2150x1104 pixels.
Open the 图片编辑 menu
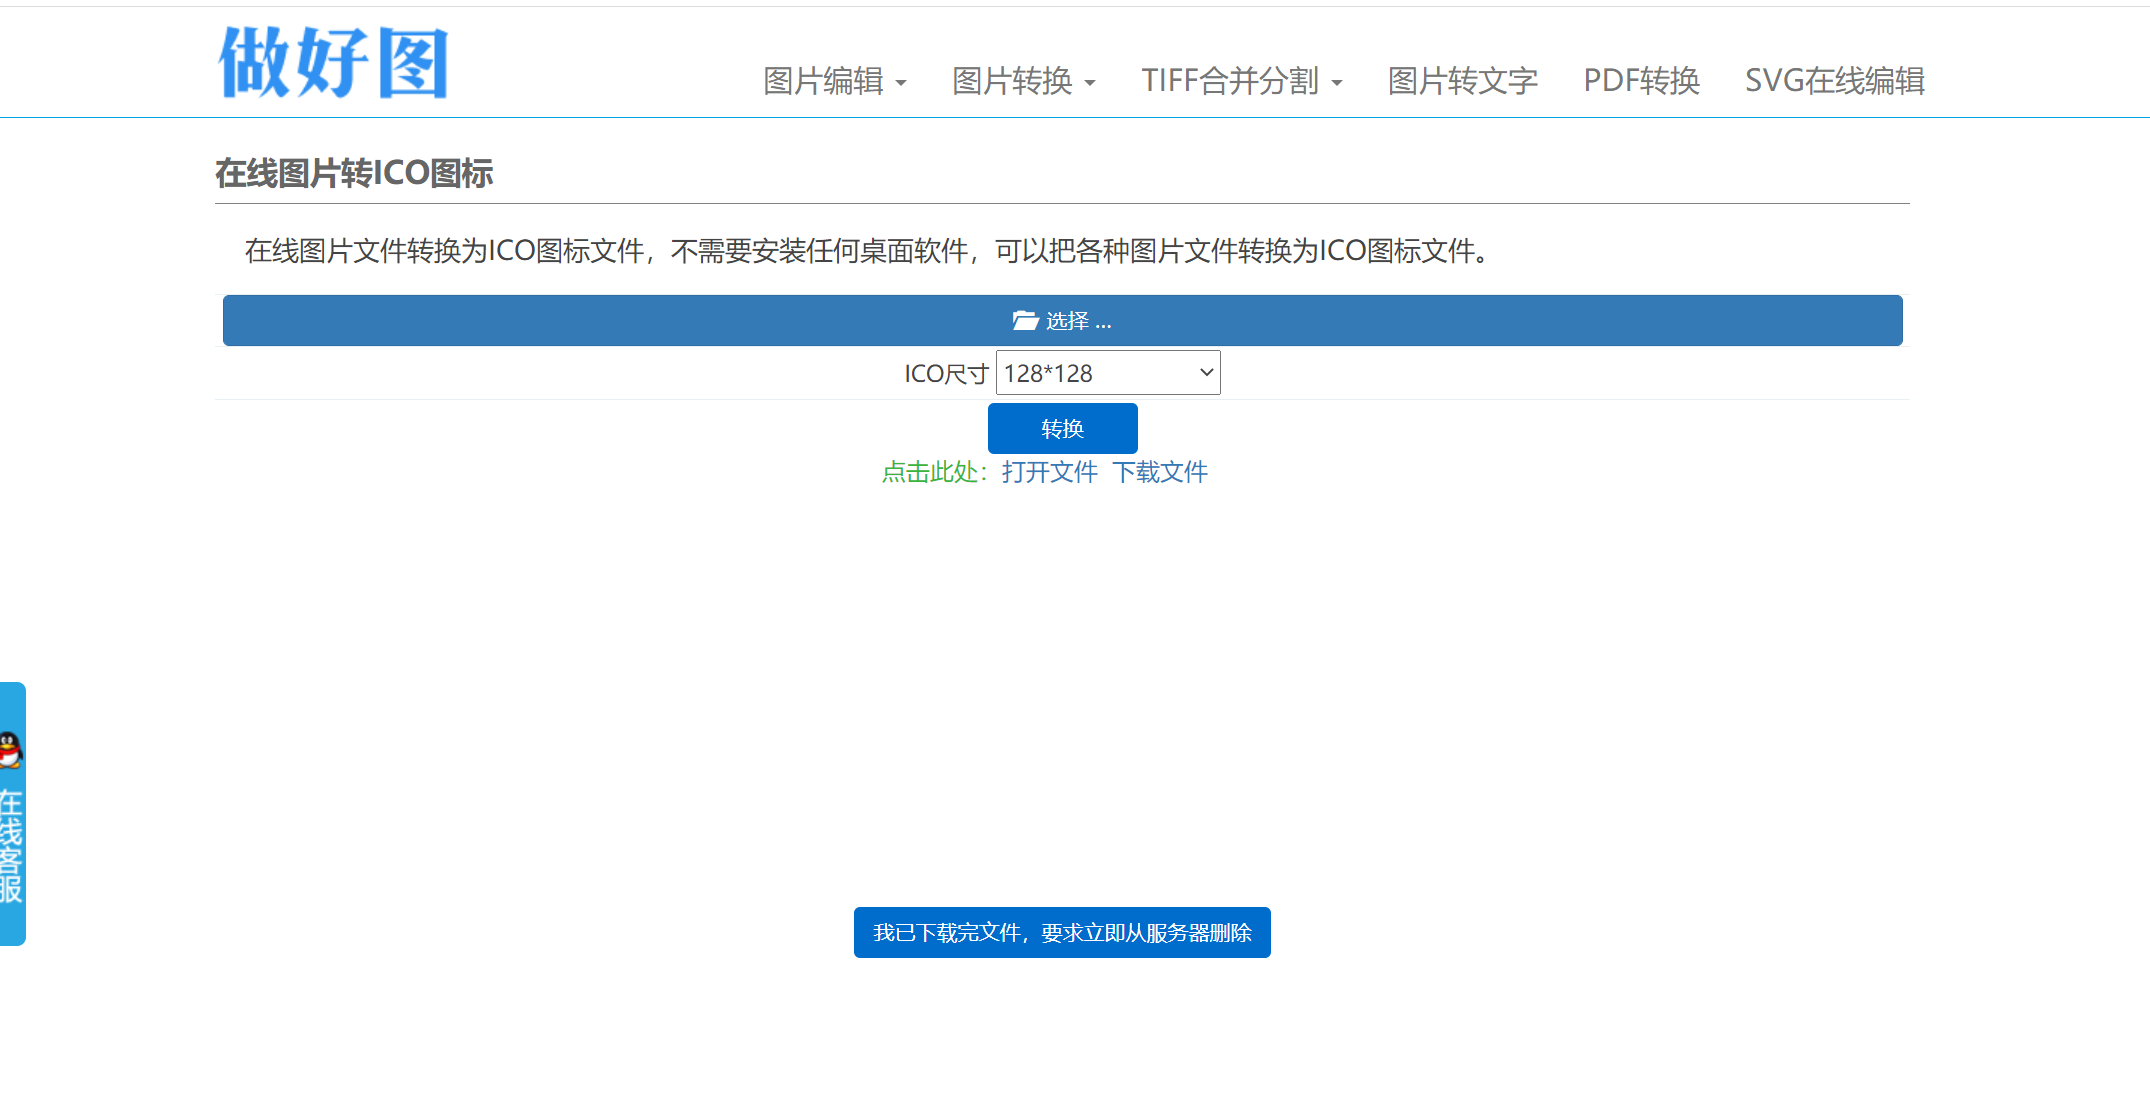pos(823,81)
